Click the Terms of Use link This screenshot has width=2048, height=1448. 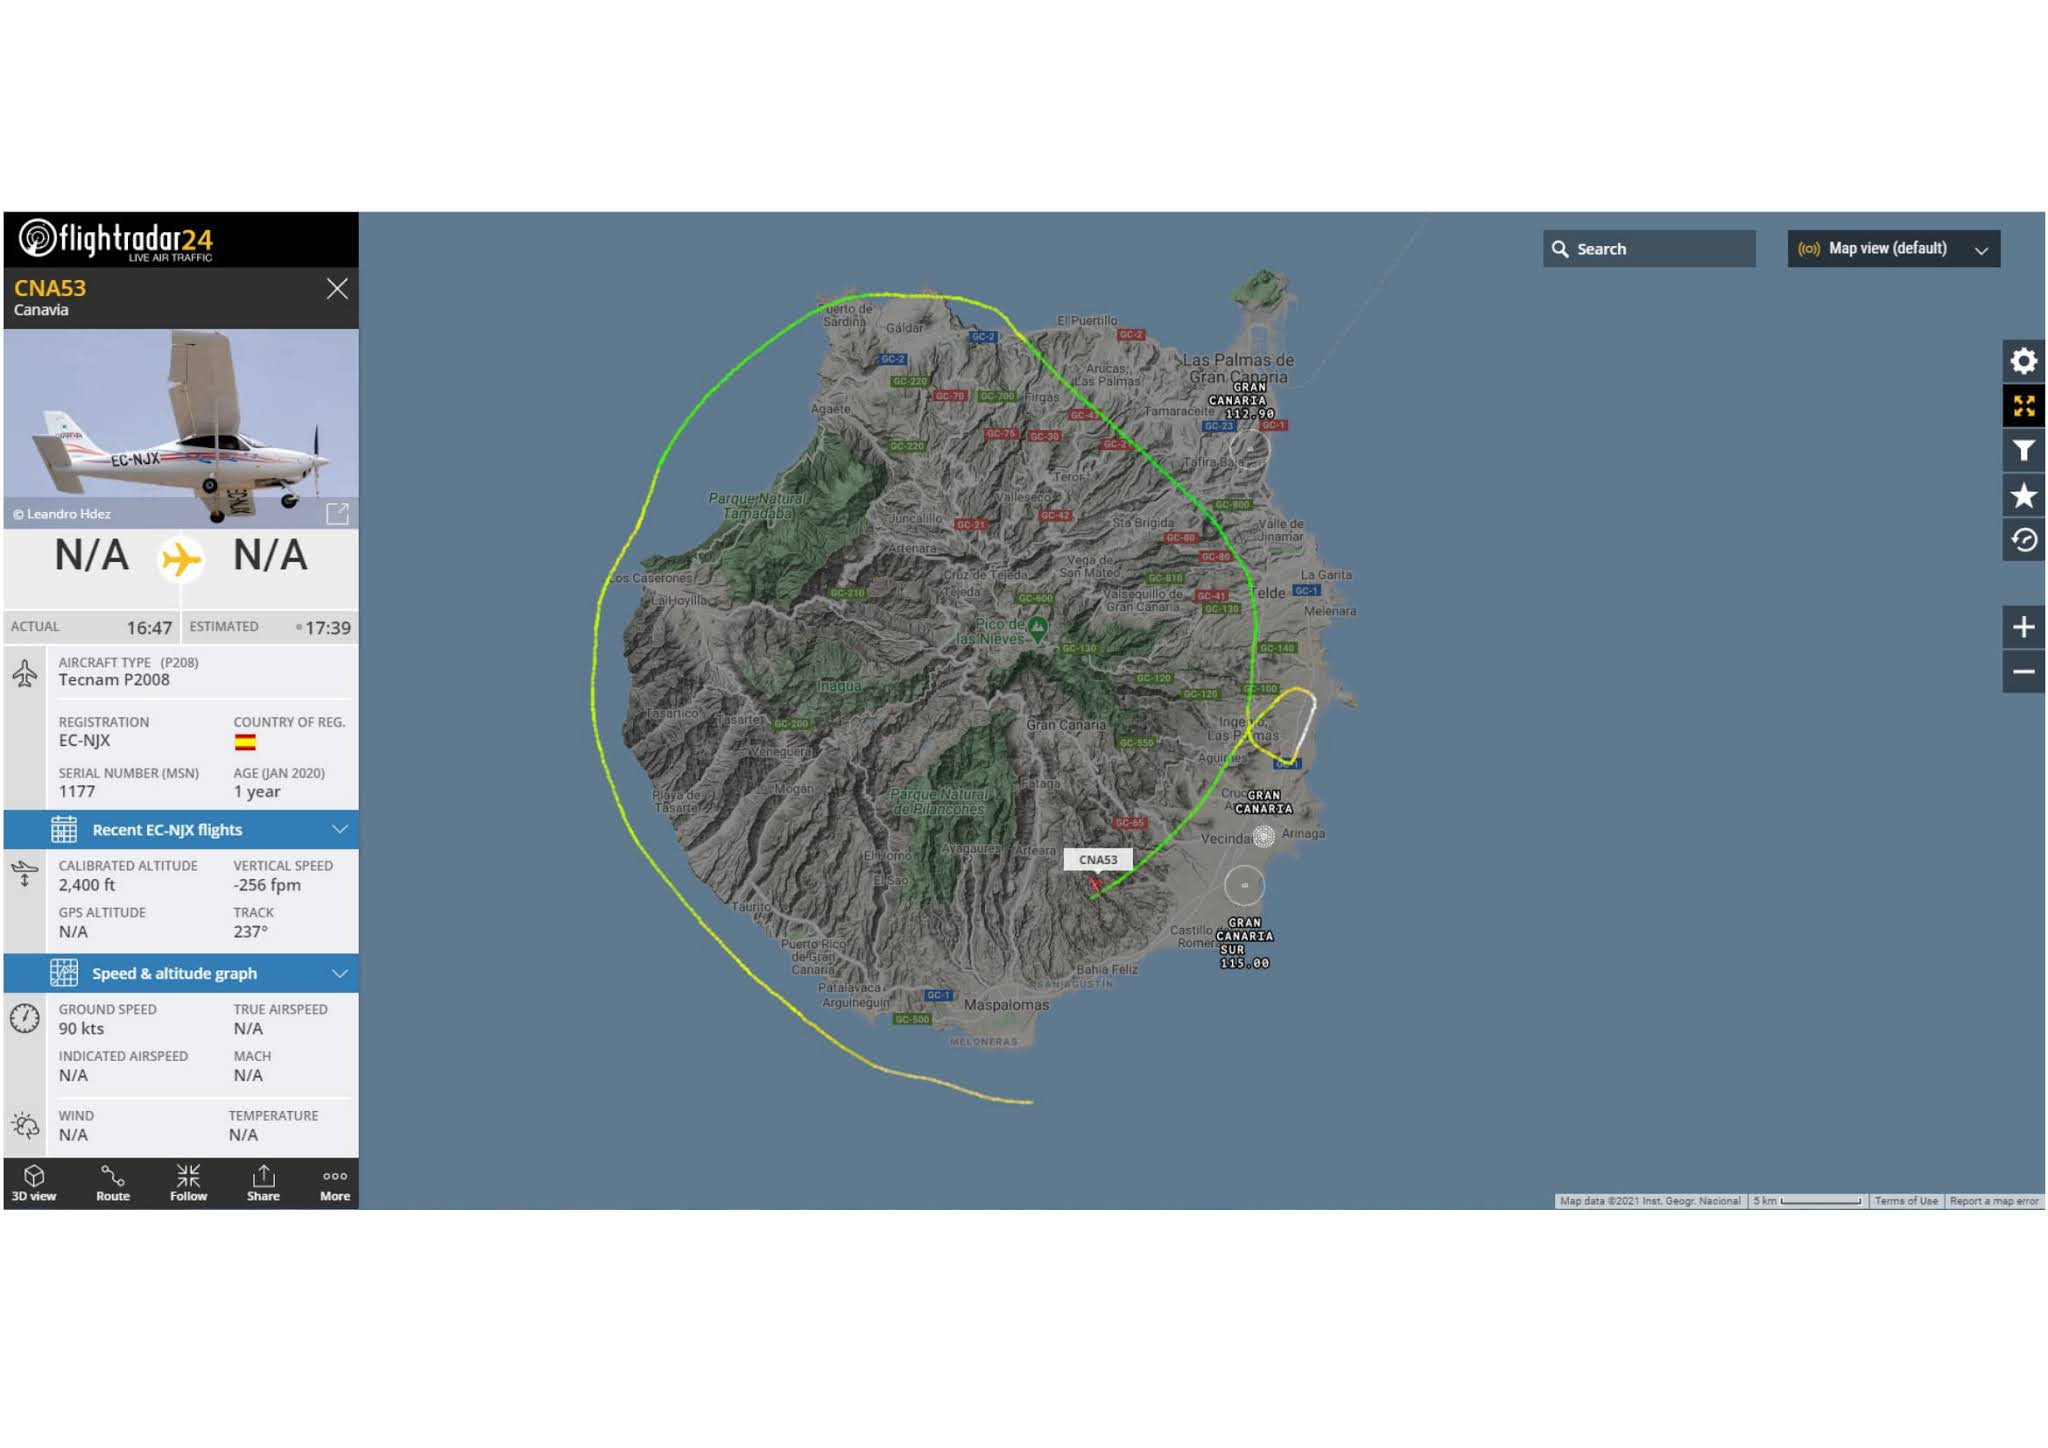pos(1905,1201)
